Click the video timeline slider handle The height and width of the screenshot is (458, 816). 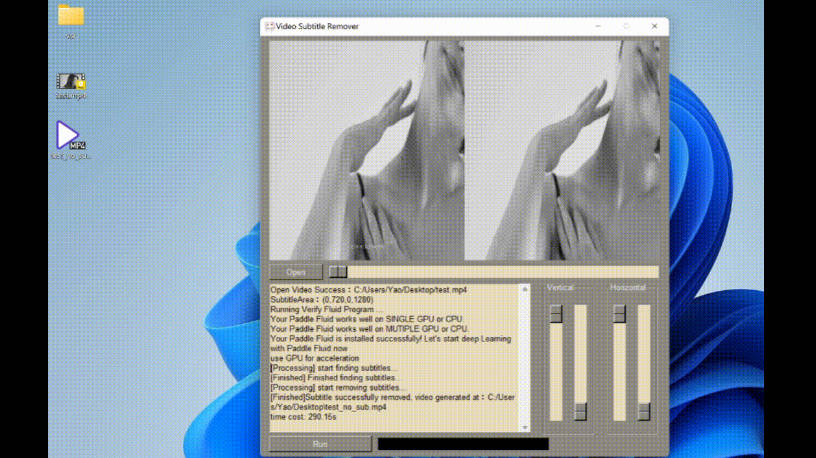coord(338,272)
